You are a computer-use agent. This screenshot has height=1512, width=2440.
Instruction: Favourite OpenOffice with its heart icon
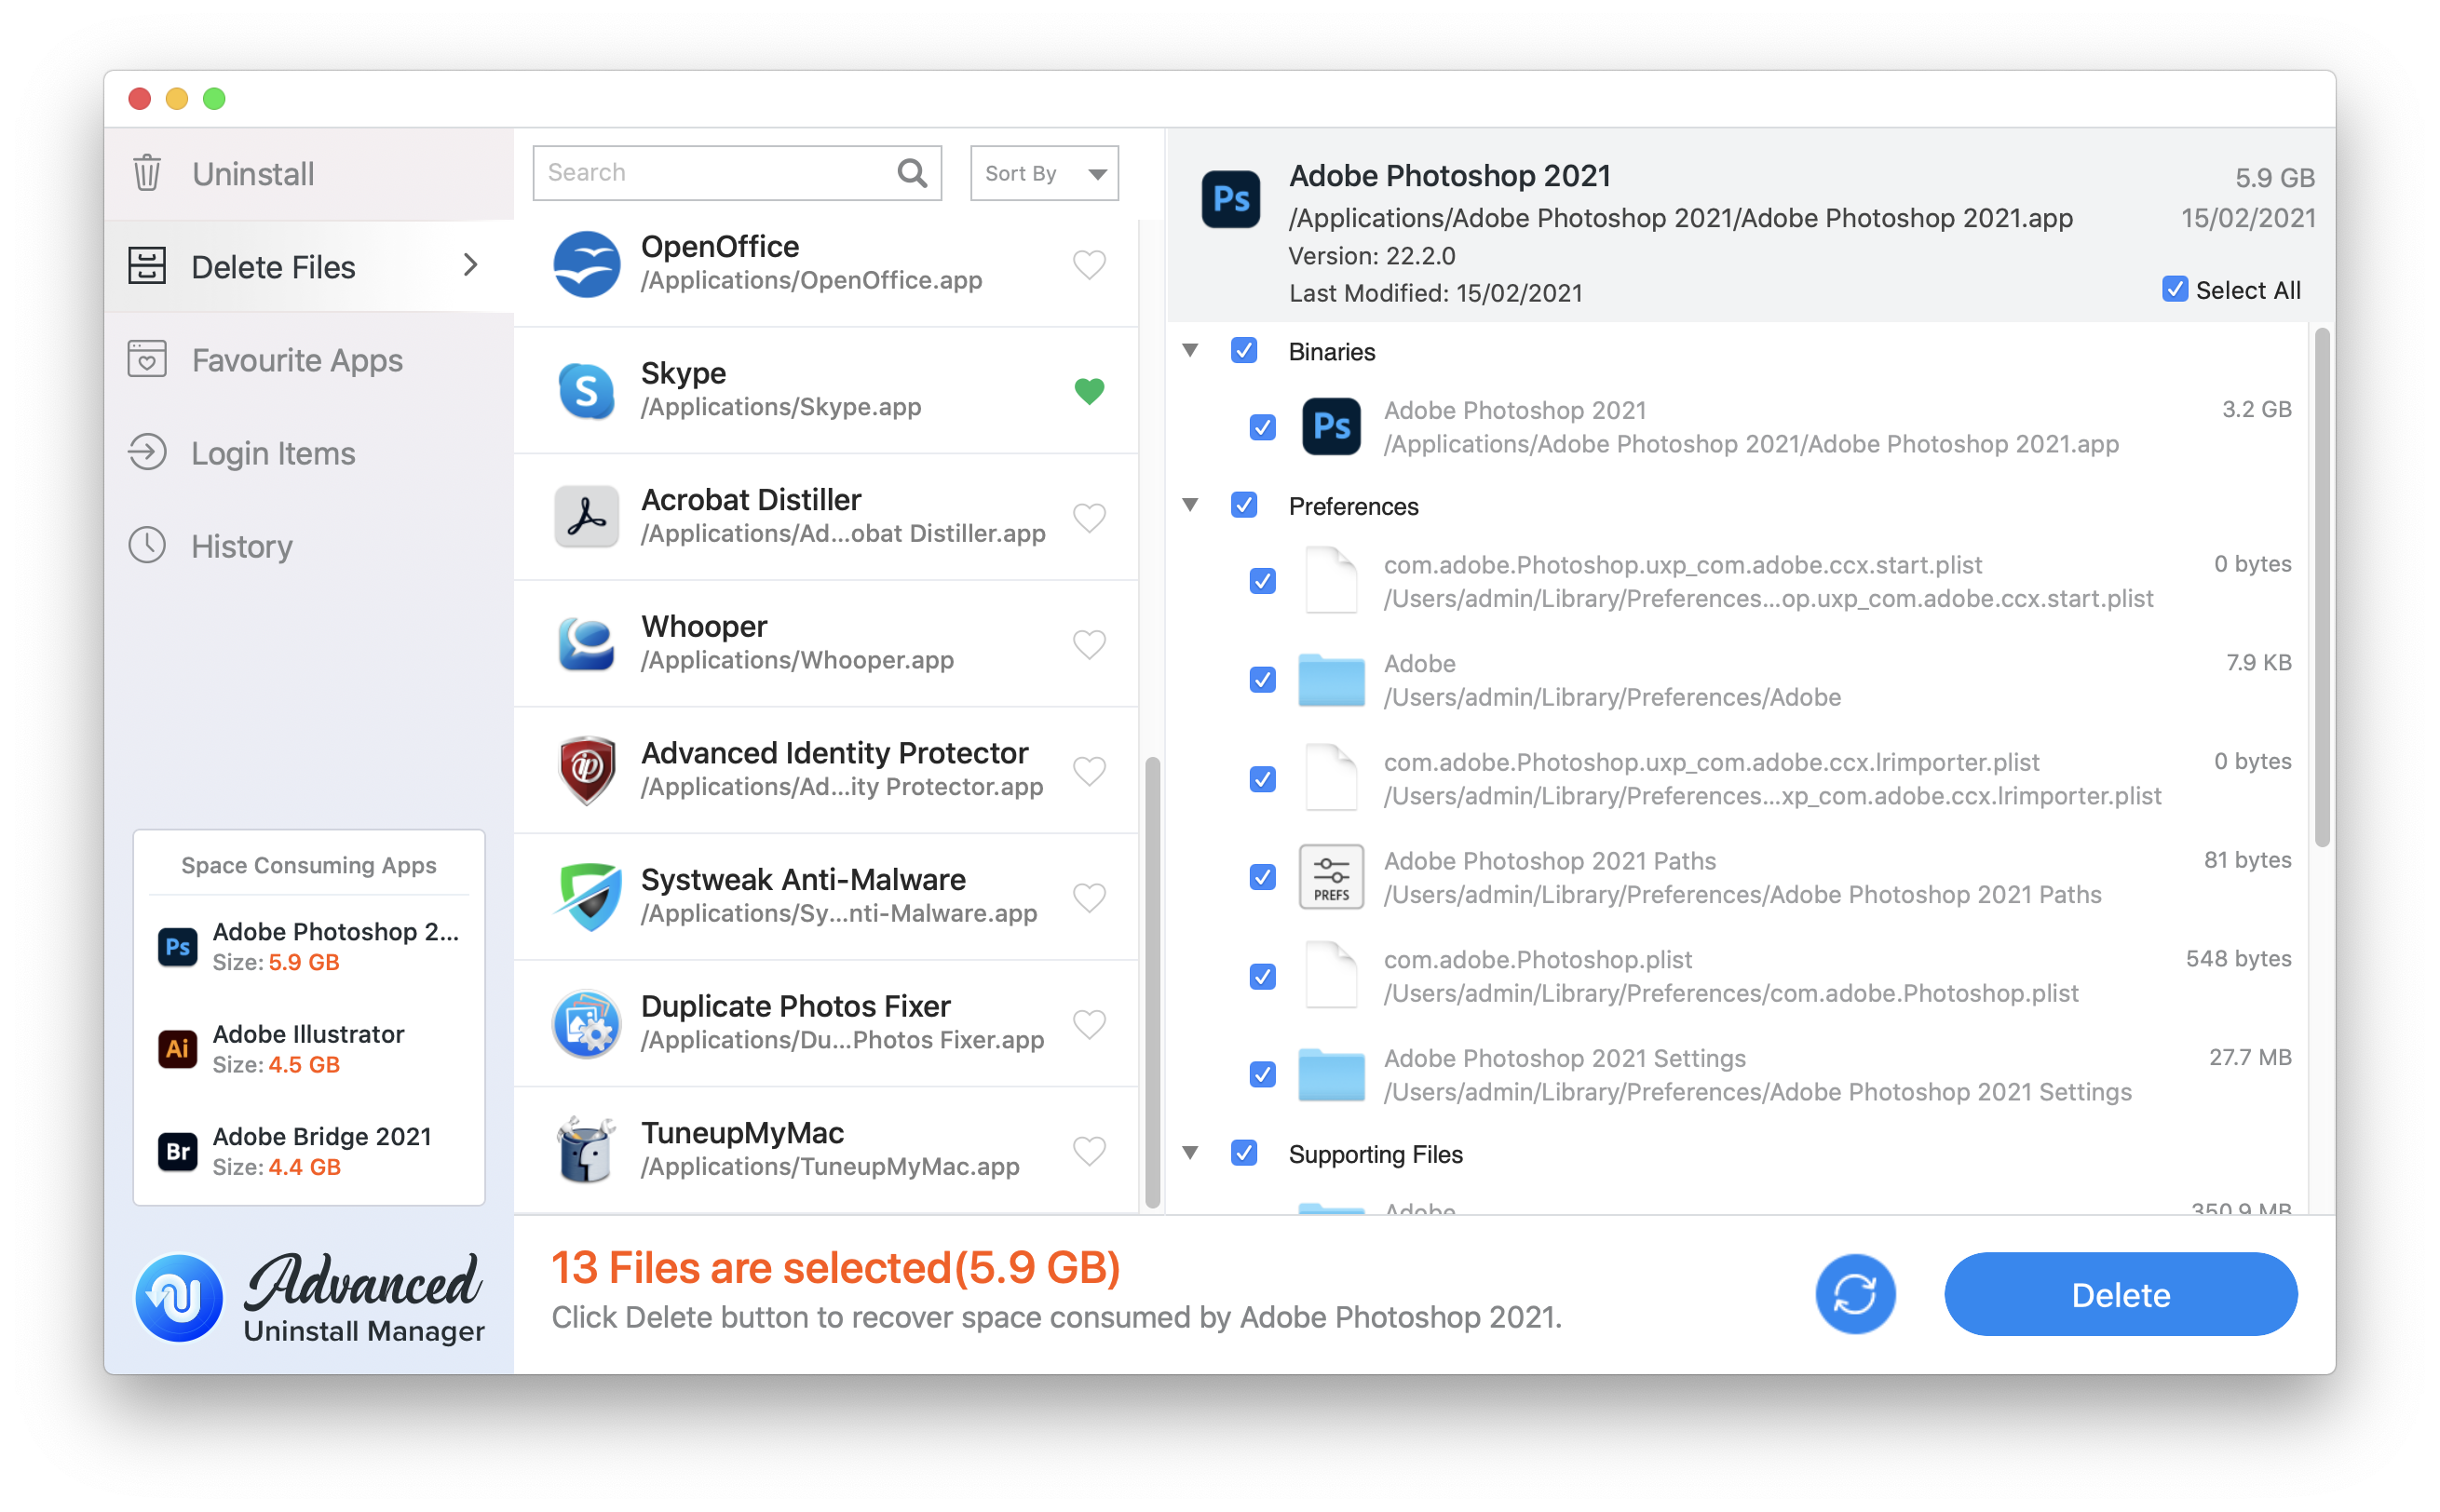[x=1089, y=265]
